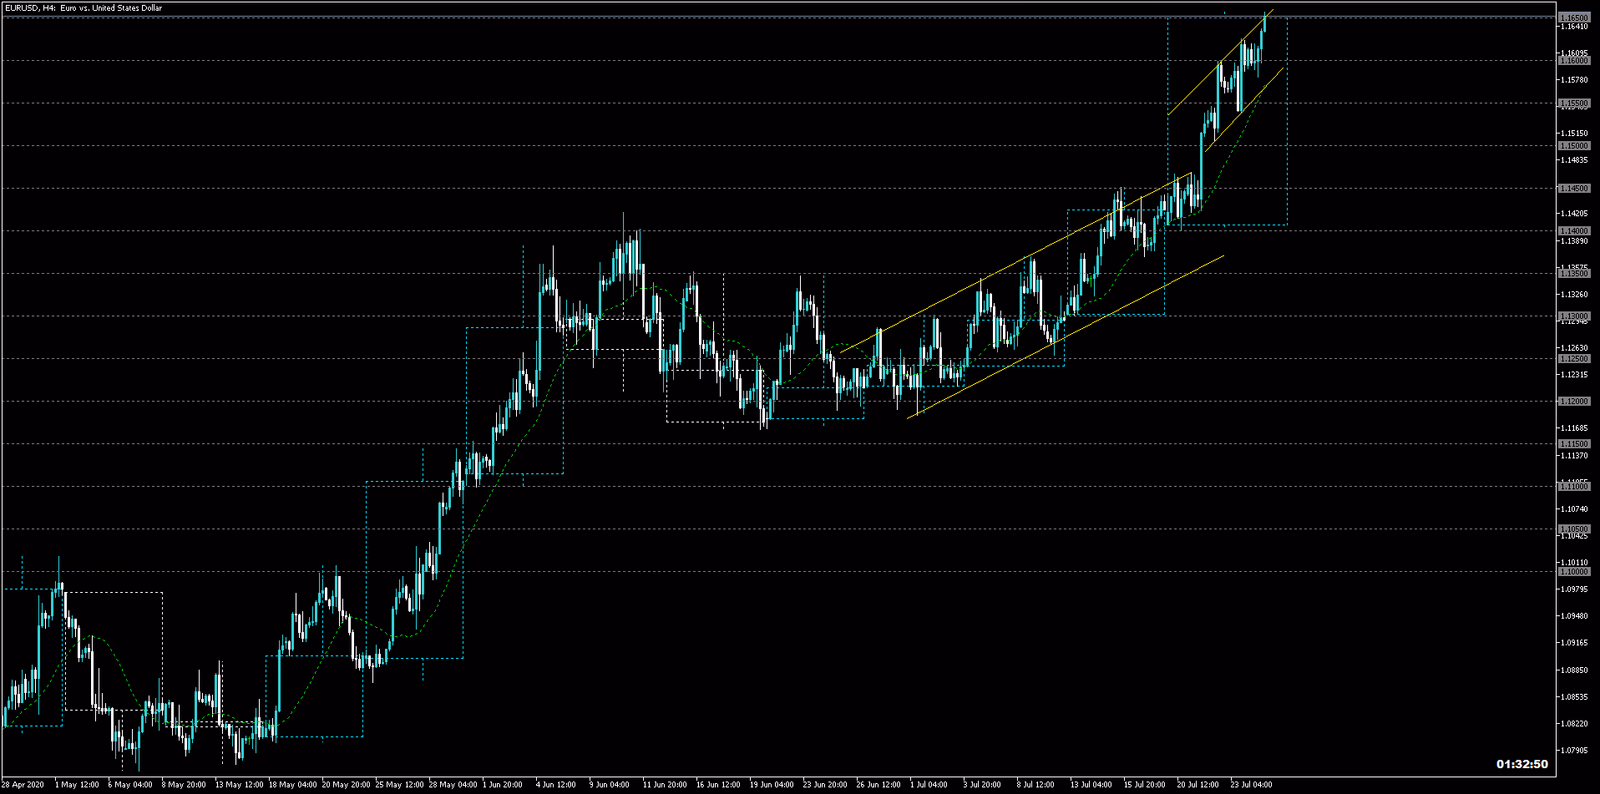
Task: Click the 1.08220 value on price scale
Action: coord(1574,723)
